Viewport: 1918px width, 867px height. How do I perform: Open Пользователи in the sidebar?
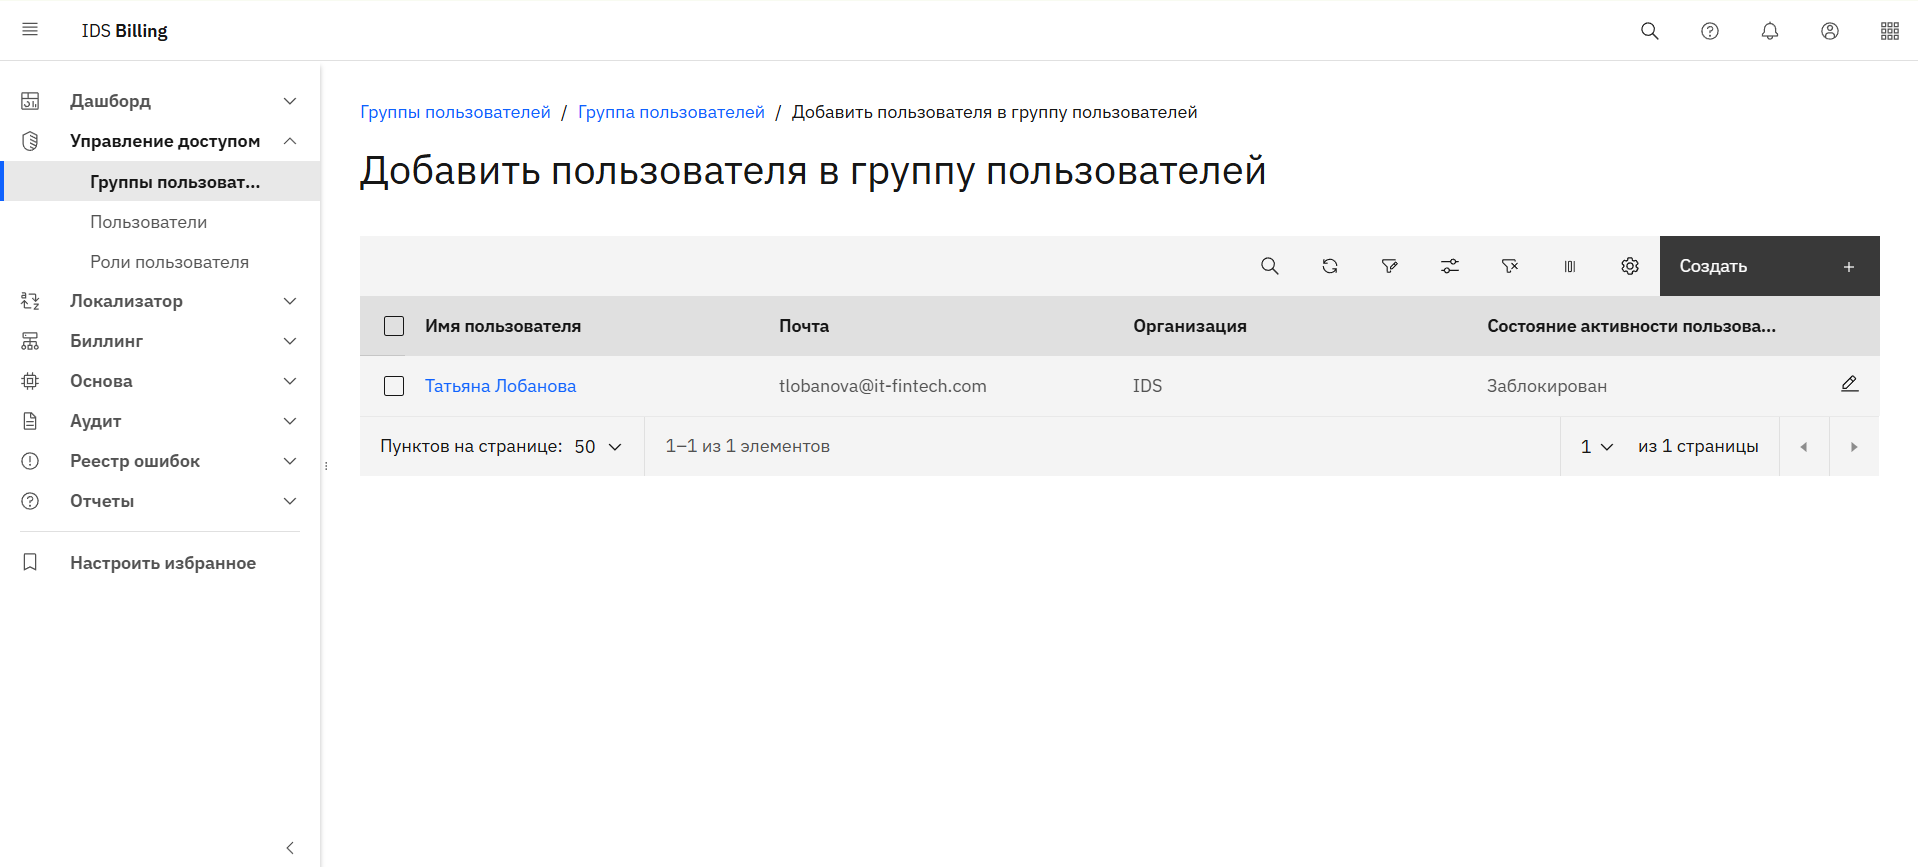click(149, 222)
